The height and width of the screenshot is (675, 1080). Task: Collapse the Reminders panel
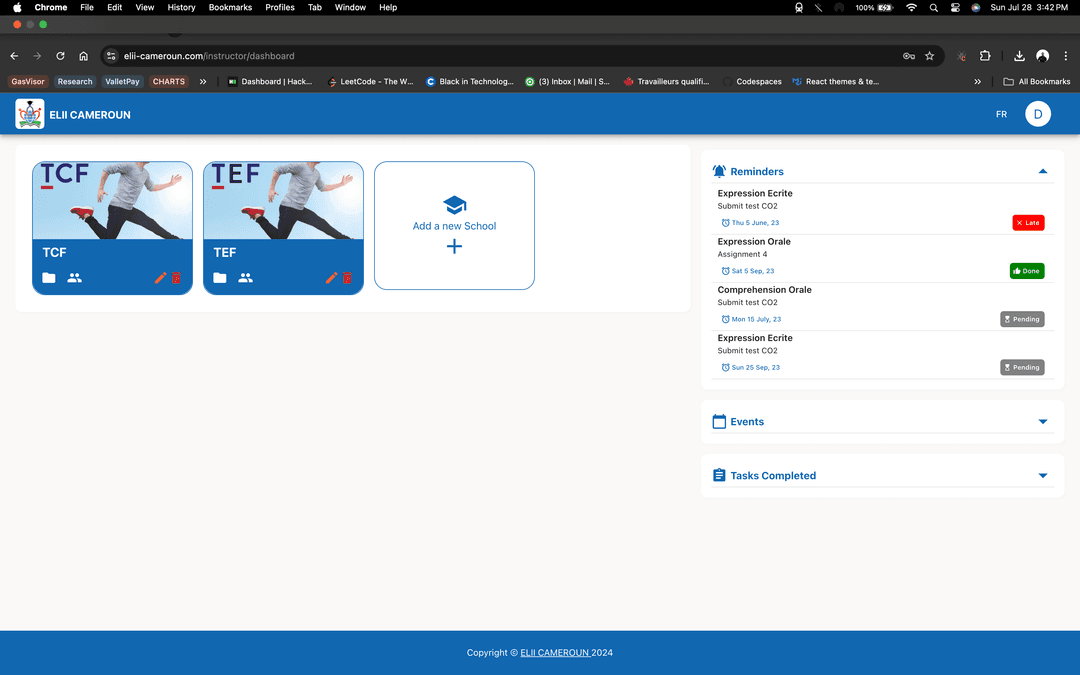click(x=1043, y=172)
